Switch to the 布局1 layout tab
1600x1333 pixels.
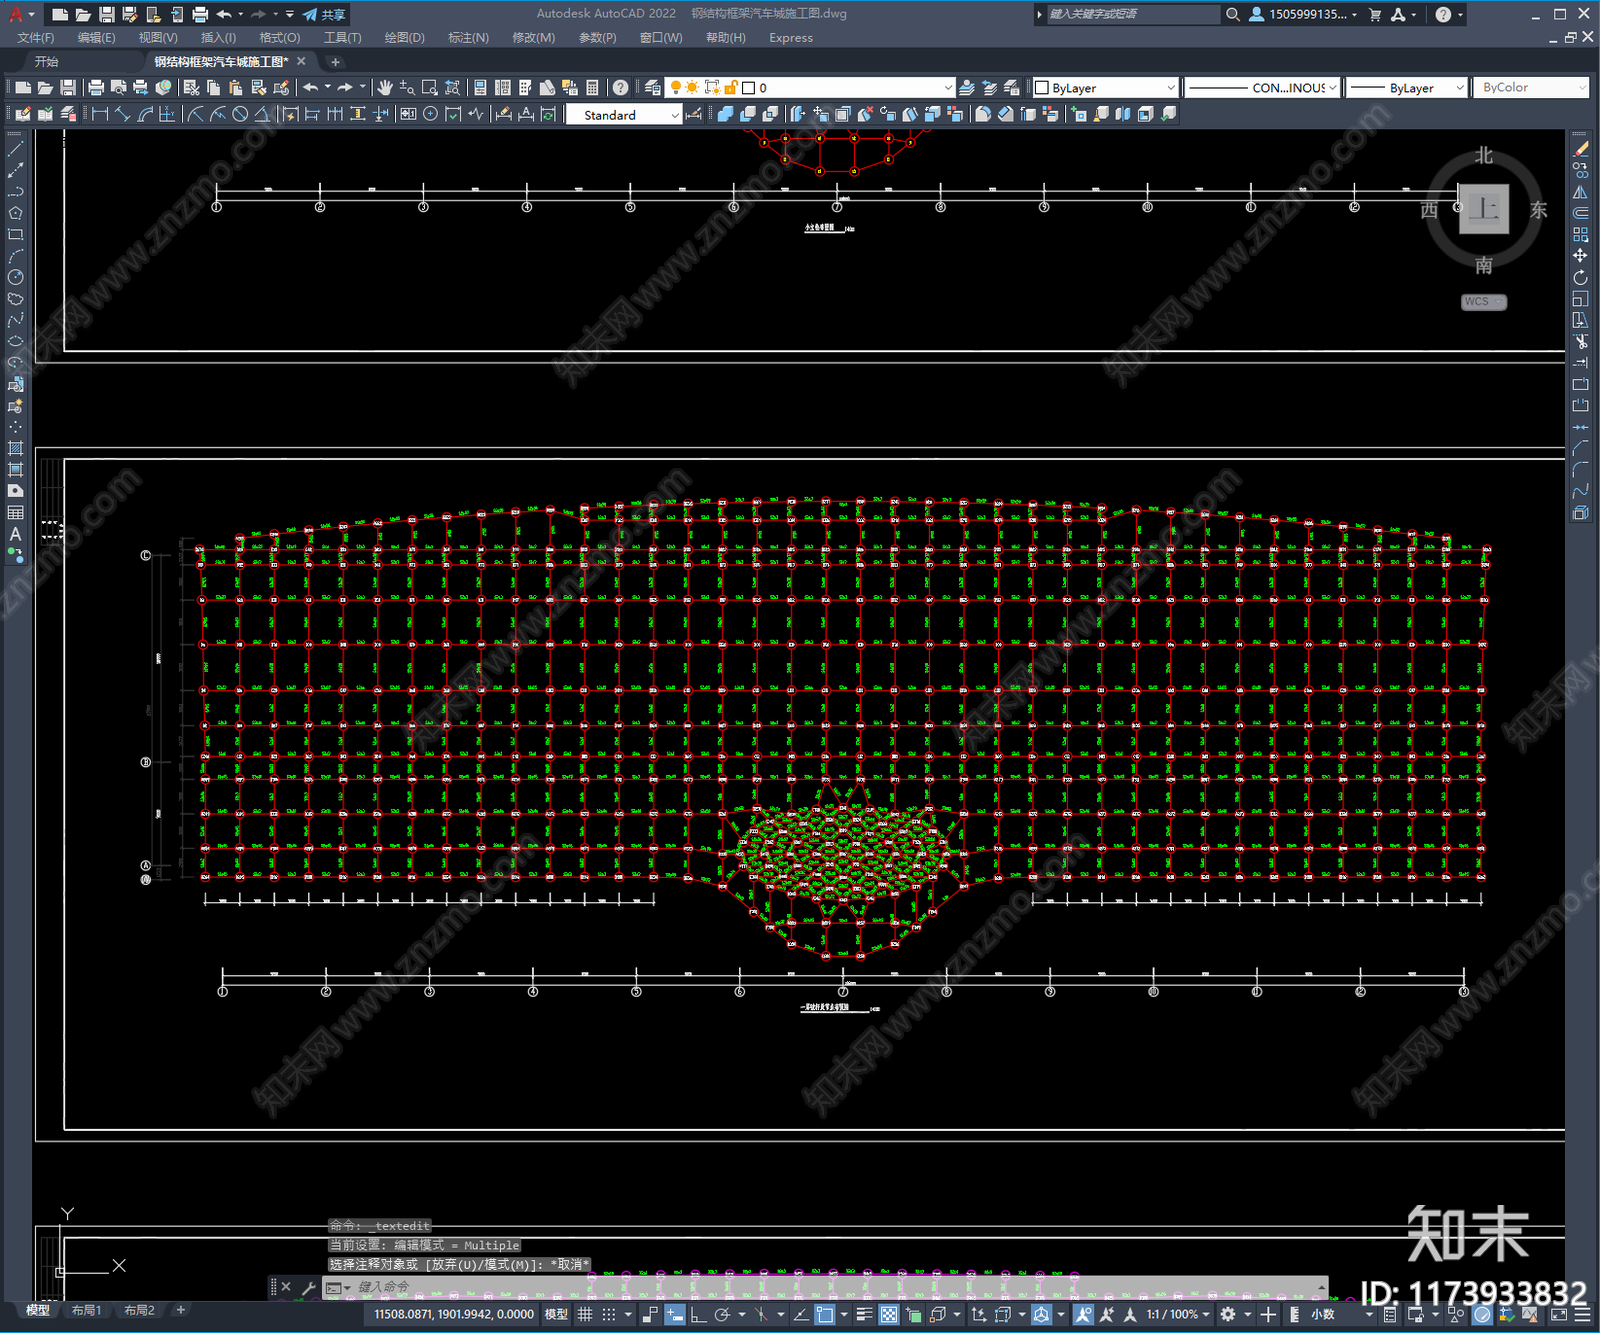coord(86,1310)
